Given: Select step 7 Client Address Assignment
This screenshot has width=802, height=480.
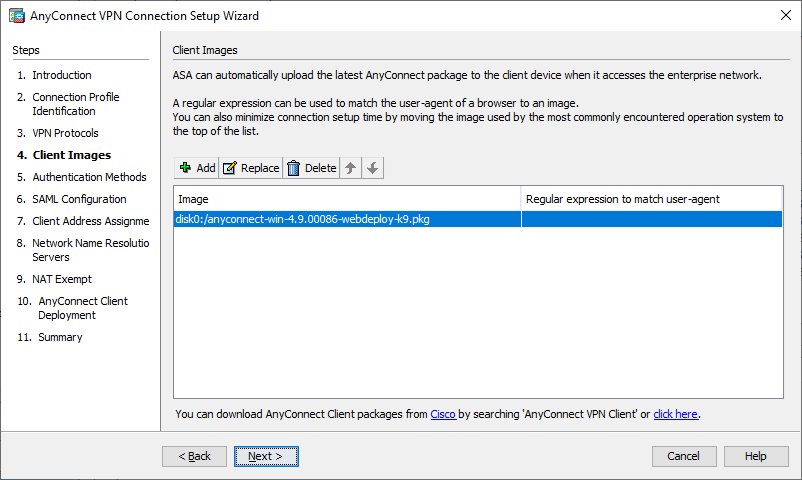Looking at the screenshot, I should 83,221.
